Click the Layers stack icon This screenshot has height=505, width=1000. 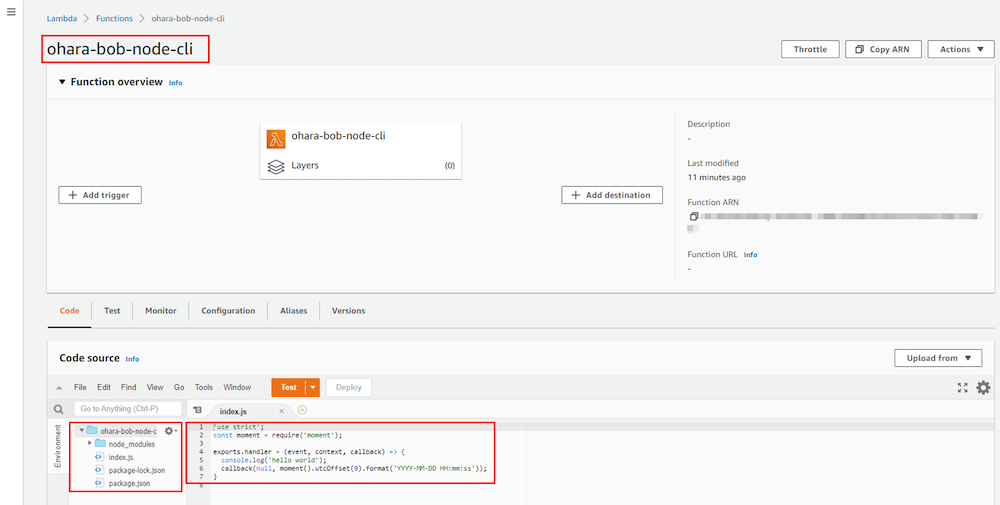click(x=276, y=166)
